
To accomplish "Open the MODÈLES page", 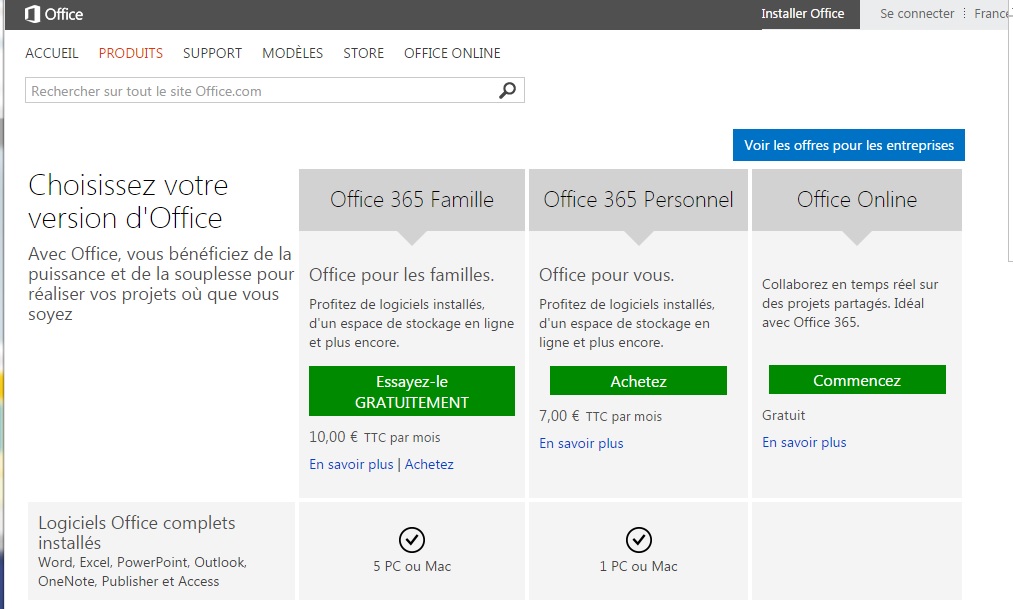I will 293,53.
